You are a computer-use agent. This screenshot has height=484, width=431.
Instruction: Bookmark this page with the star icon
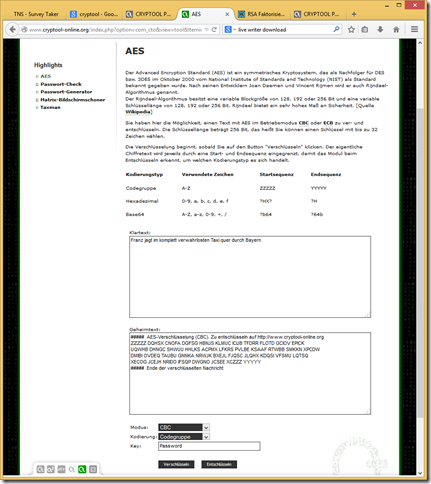[x=351, y=30]
